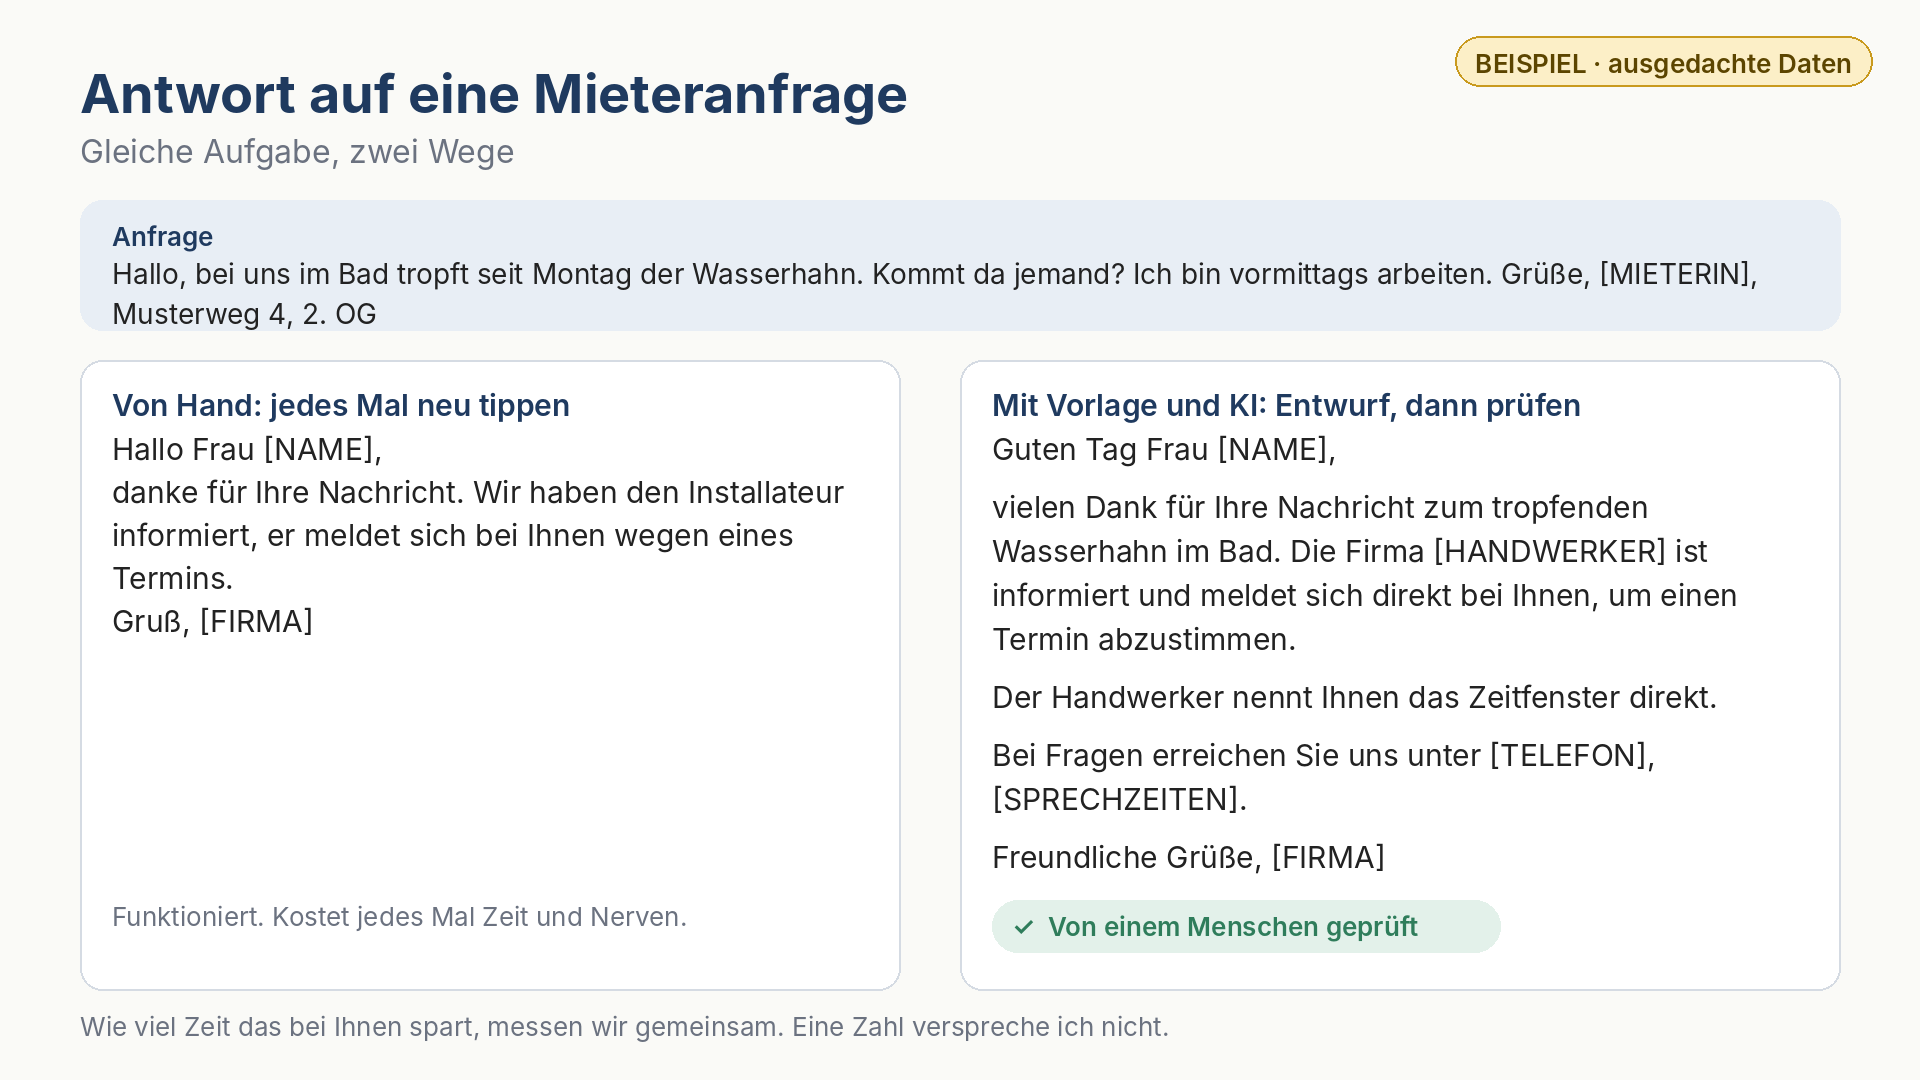The width and height of the screenshot is (1920, 1080).
Task: Click the greeting 'Hallo Frau [NAME],'
Action: pos(247,450)
